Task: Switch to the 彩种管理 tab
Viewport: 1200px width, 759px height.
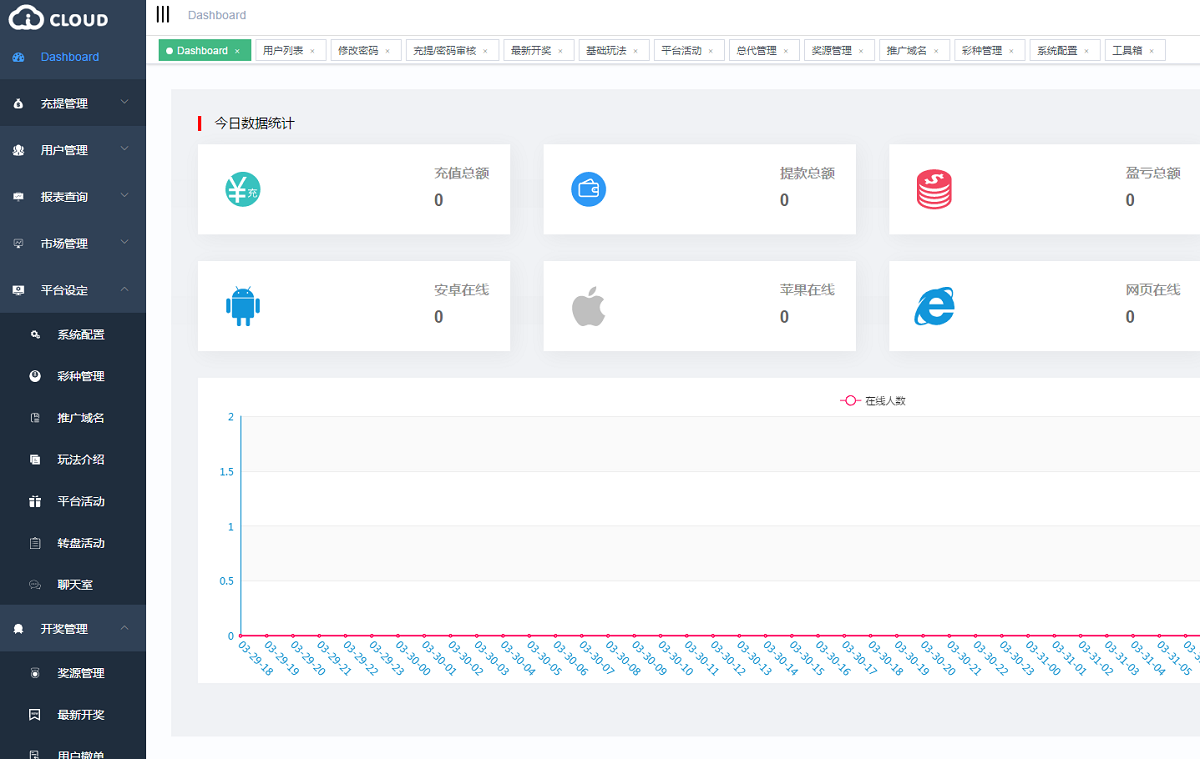Action: (x=981, y=50)
